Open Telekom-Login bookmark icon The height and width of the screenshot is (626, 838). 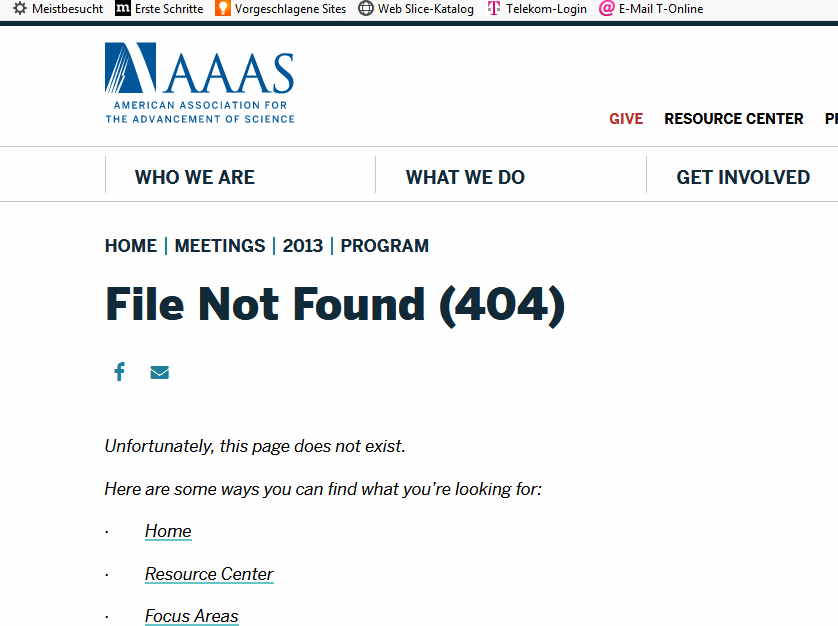tap(494, 9)
